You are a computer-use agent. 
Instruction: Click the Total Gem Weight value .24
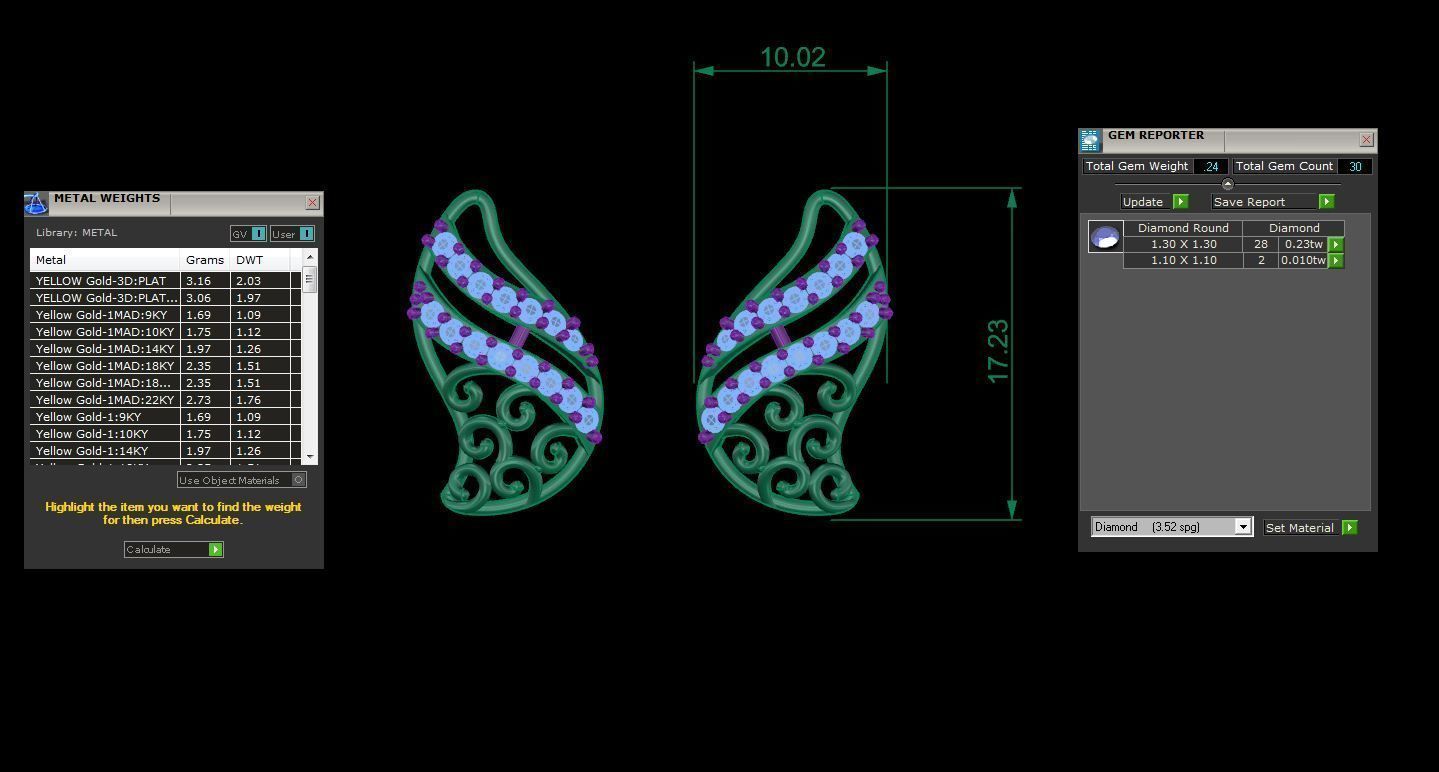(1210, 166)
